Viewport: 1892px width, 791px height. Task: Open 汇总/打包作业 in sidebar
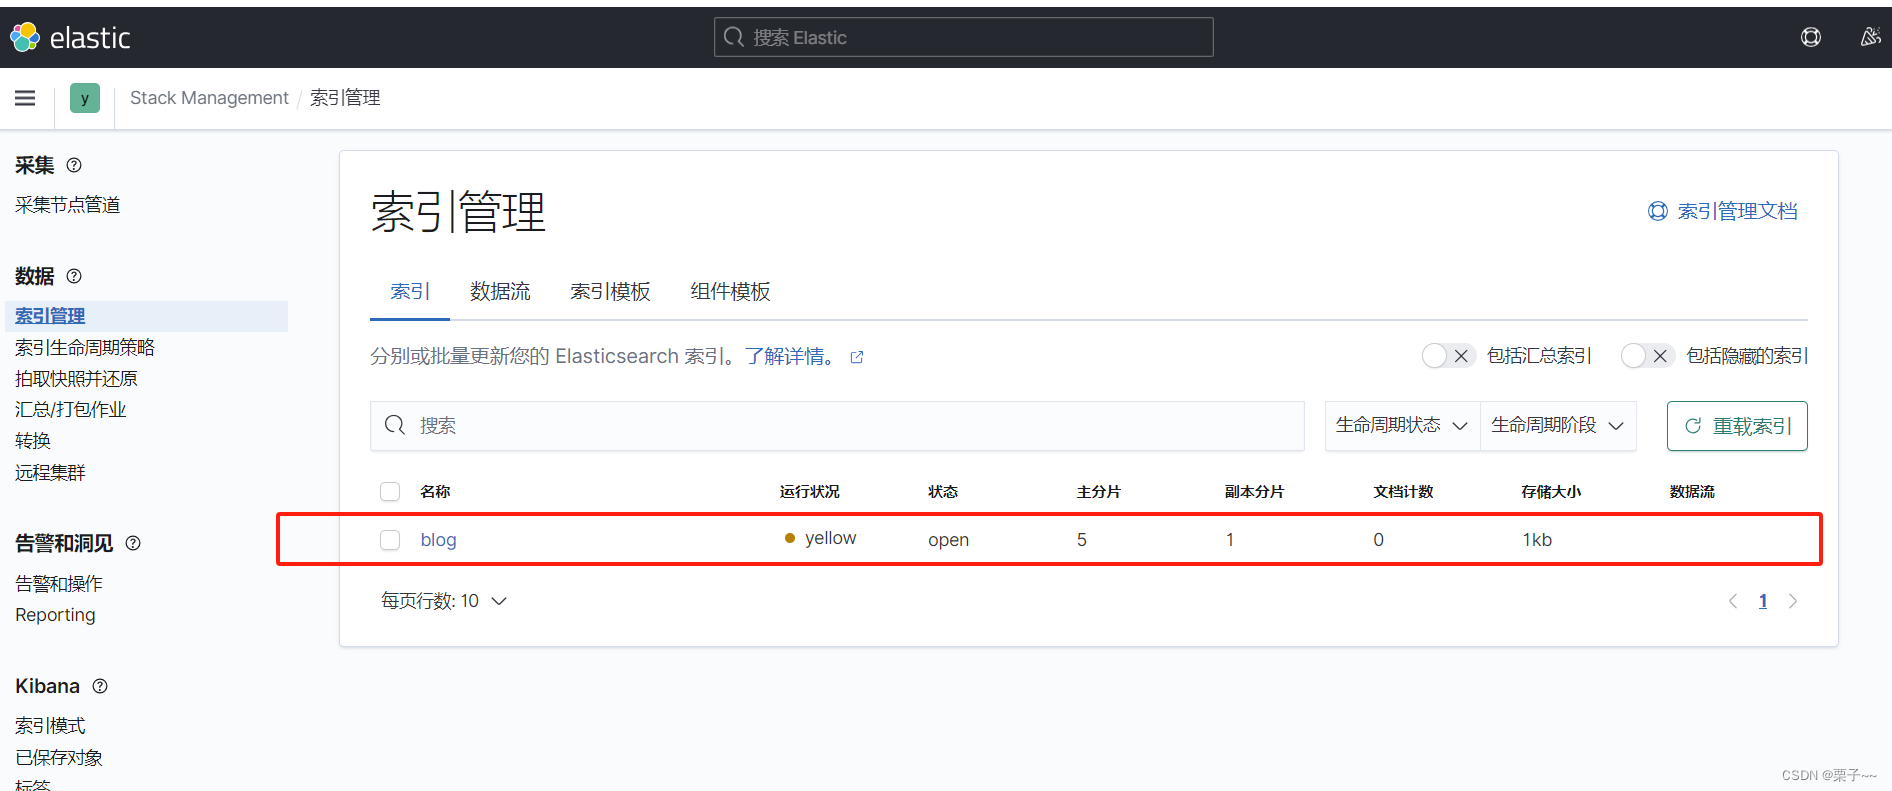tap(70, 409)
